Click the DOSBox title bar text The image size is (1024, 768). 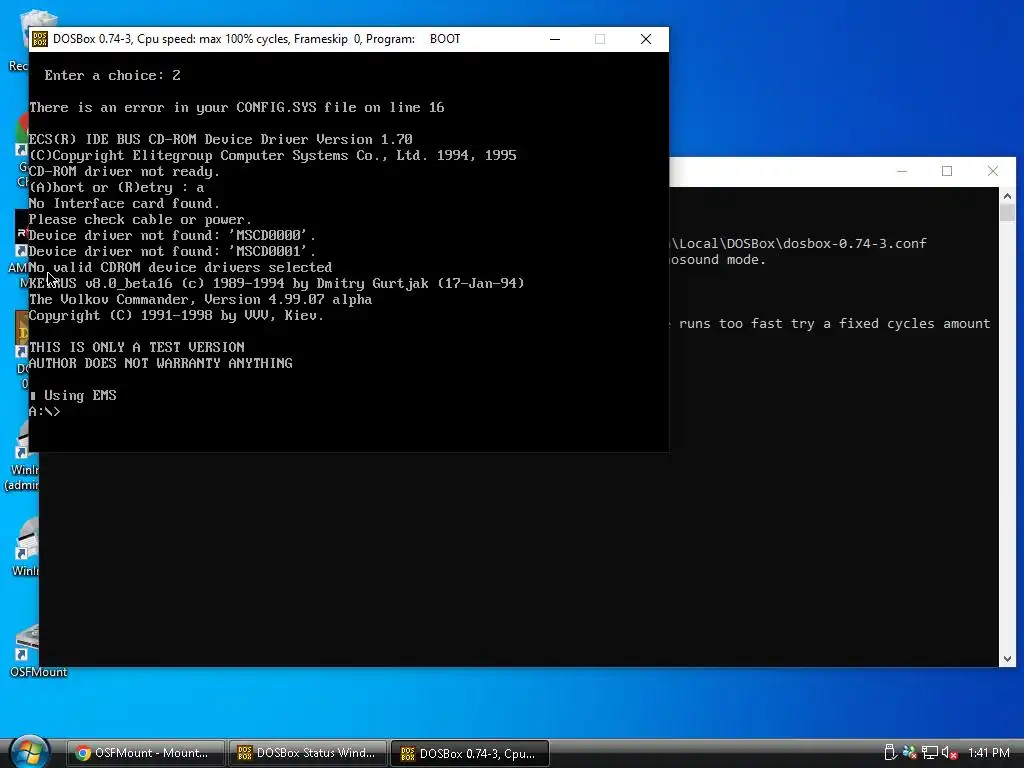pyautogui.click(x=257, y=39)
